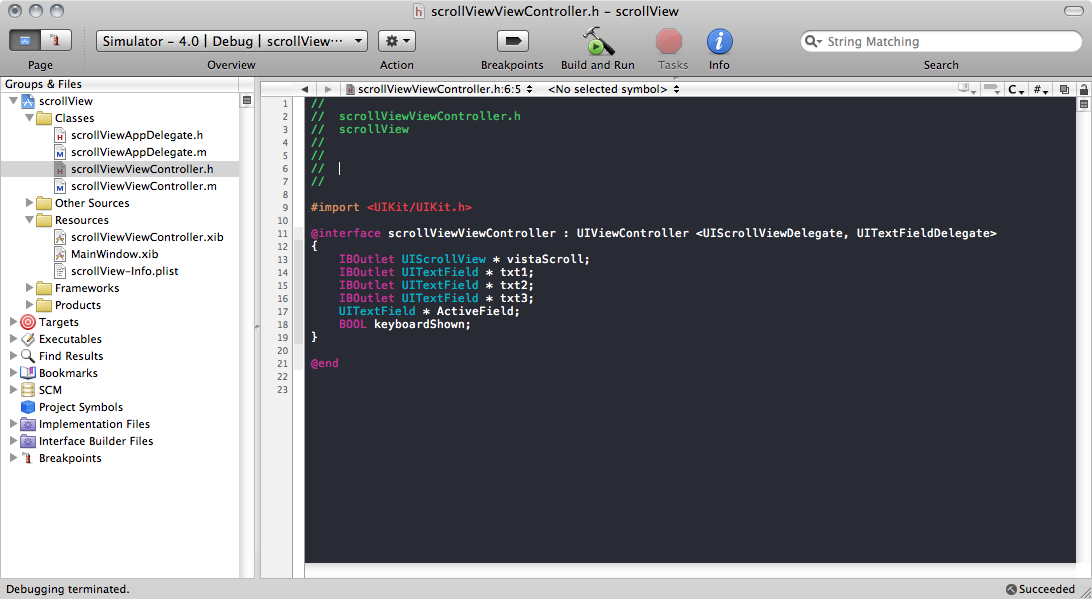Switch to the debug Page view button
The image size is (1092, 599).
point(56,41)
